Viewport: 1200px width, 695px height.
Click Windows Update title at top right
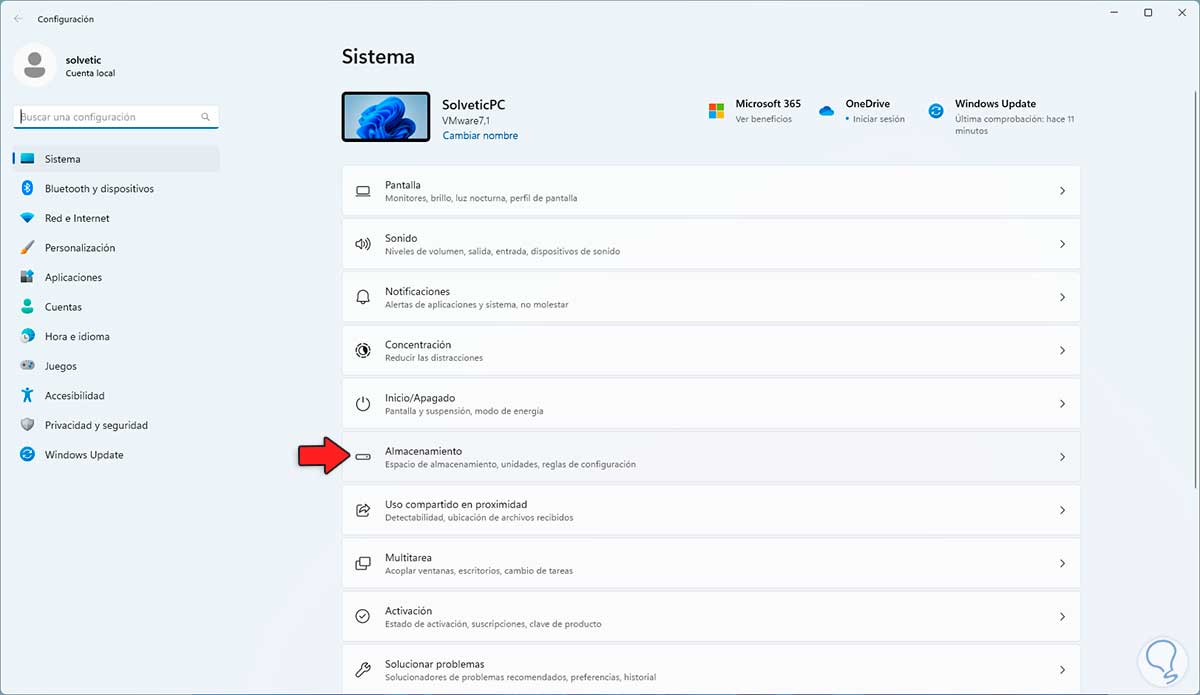tap(995, 103)
